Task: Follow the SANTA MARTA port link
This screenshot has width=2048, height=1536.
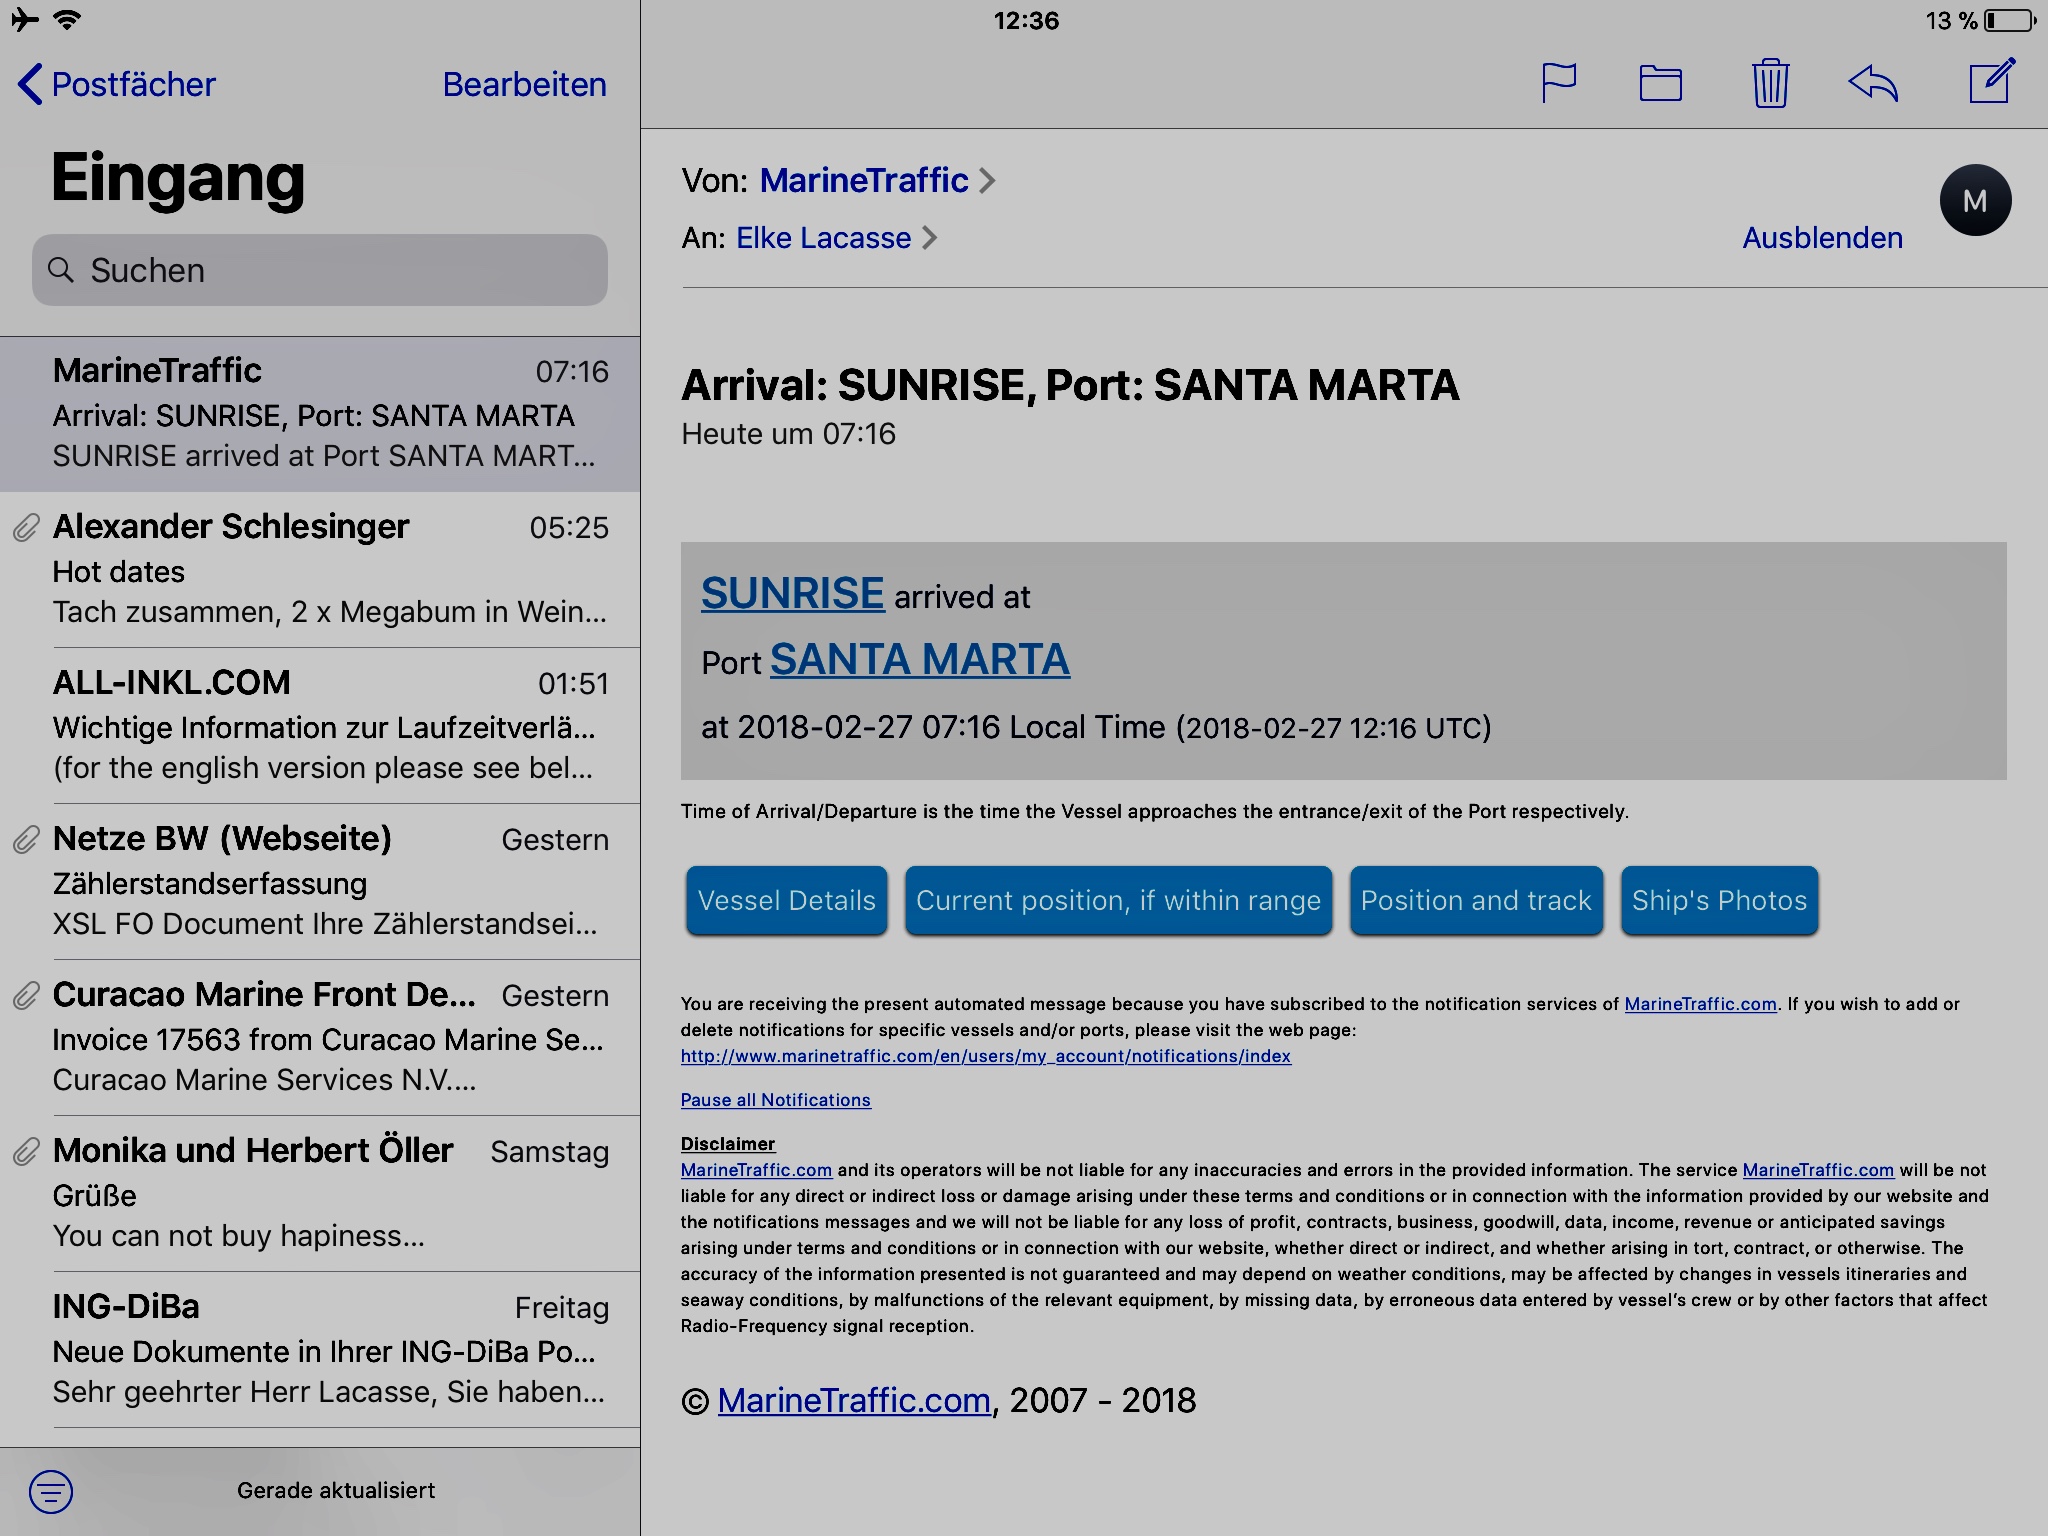Action: coord(920,659)
